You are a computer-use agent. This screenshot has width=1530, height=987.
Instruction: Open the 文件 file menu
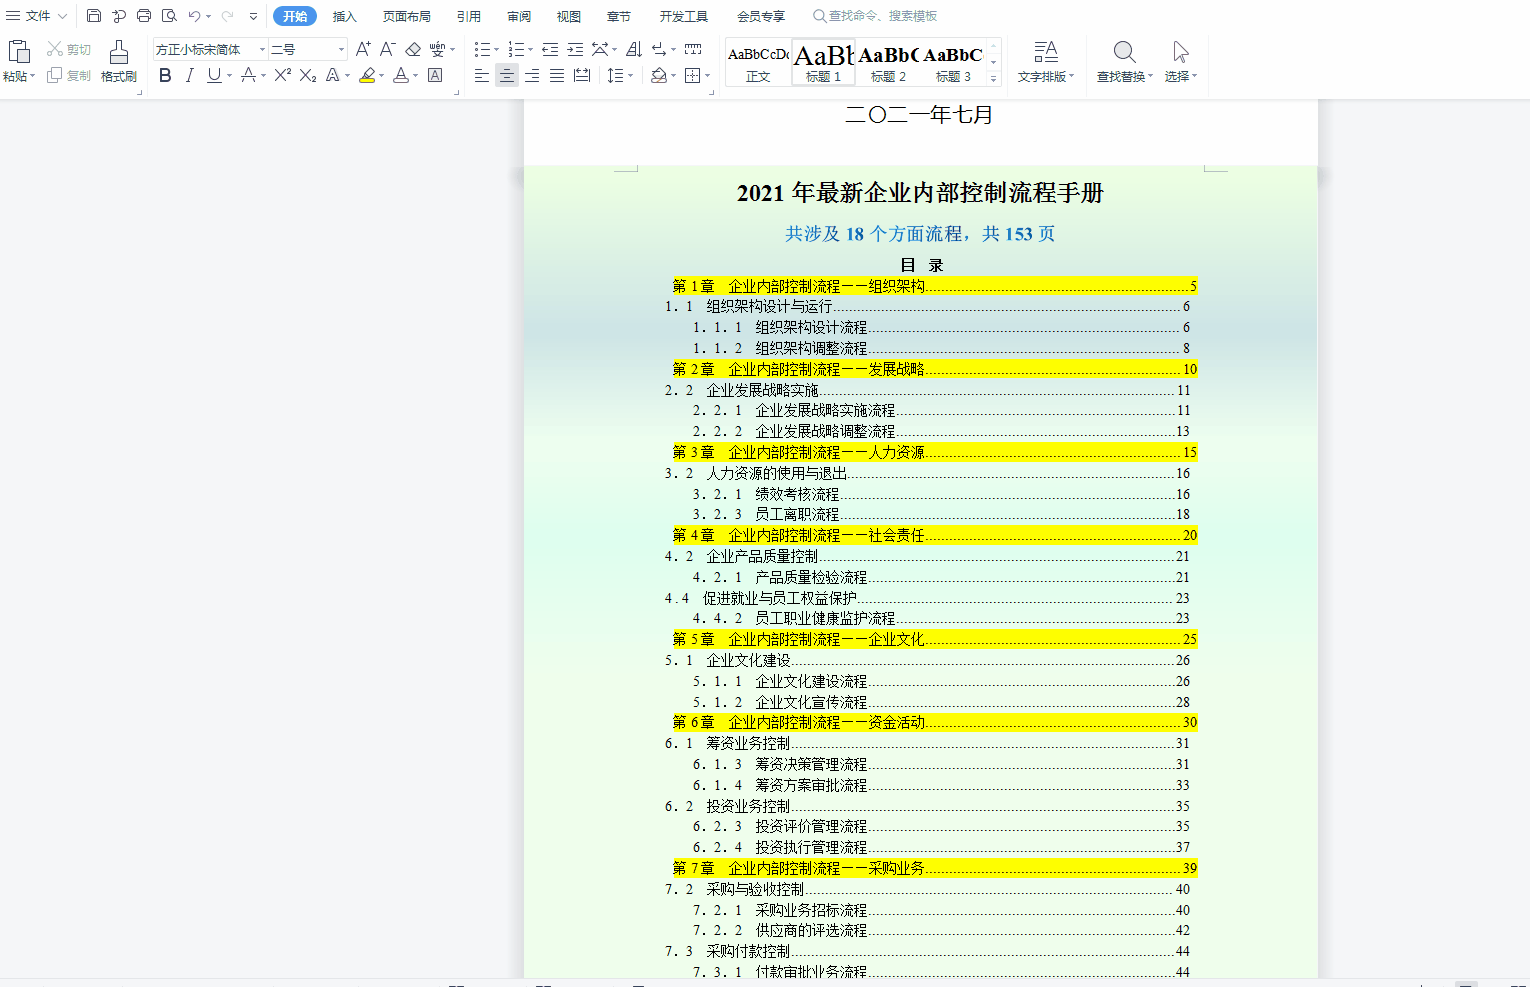[37, 16]
